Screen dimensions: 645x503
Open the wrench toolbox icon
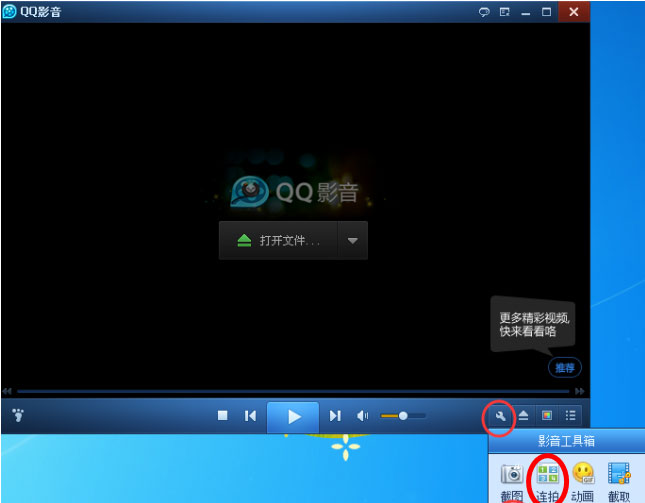[x=498, y=416]
